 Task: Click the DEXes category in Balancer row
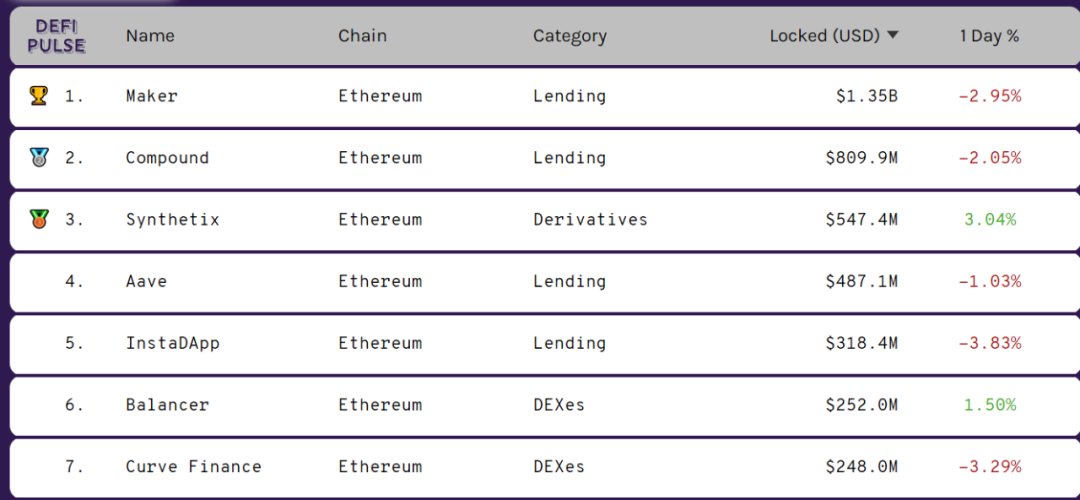pos(559,404)
